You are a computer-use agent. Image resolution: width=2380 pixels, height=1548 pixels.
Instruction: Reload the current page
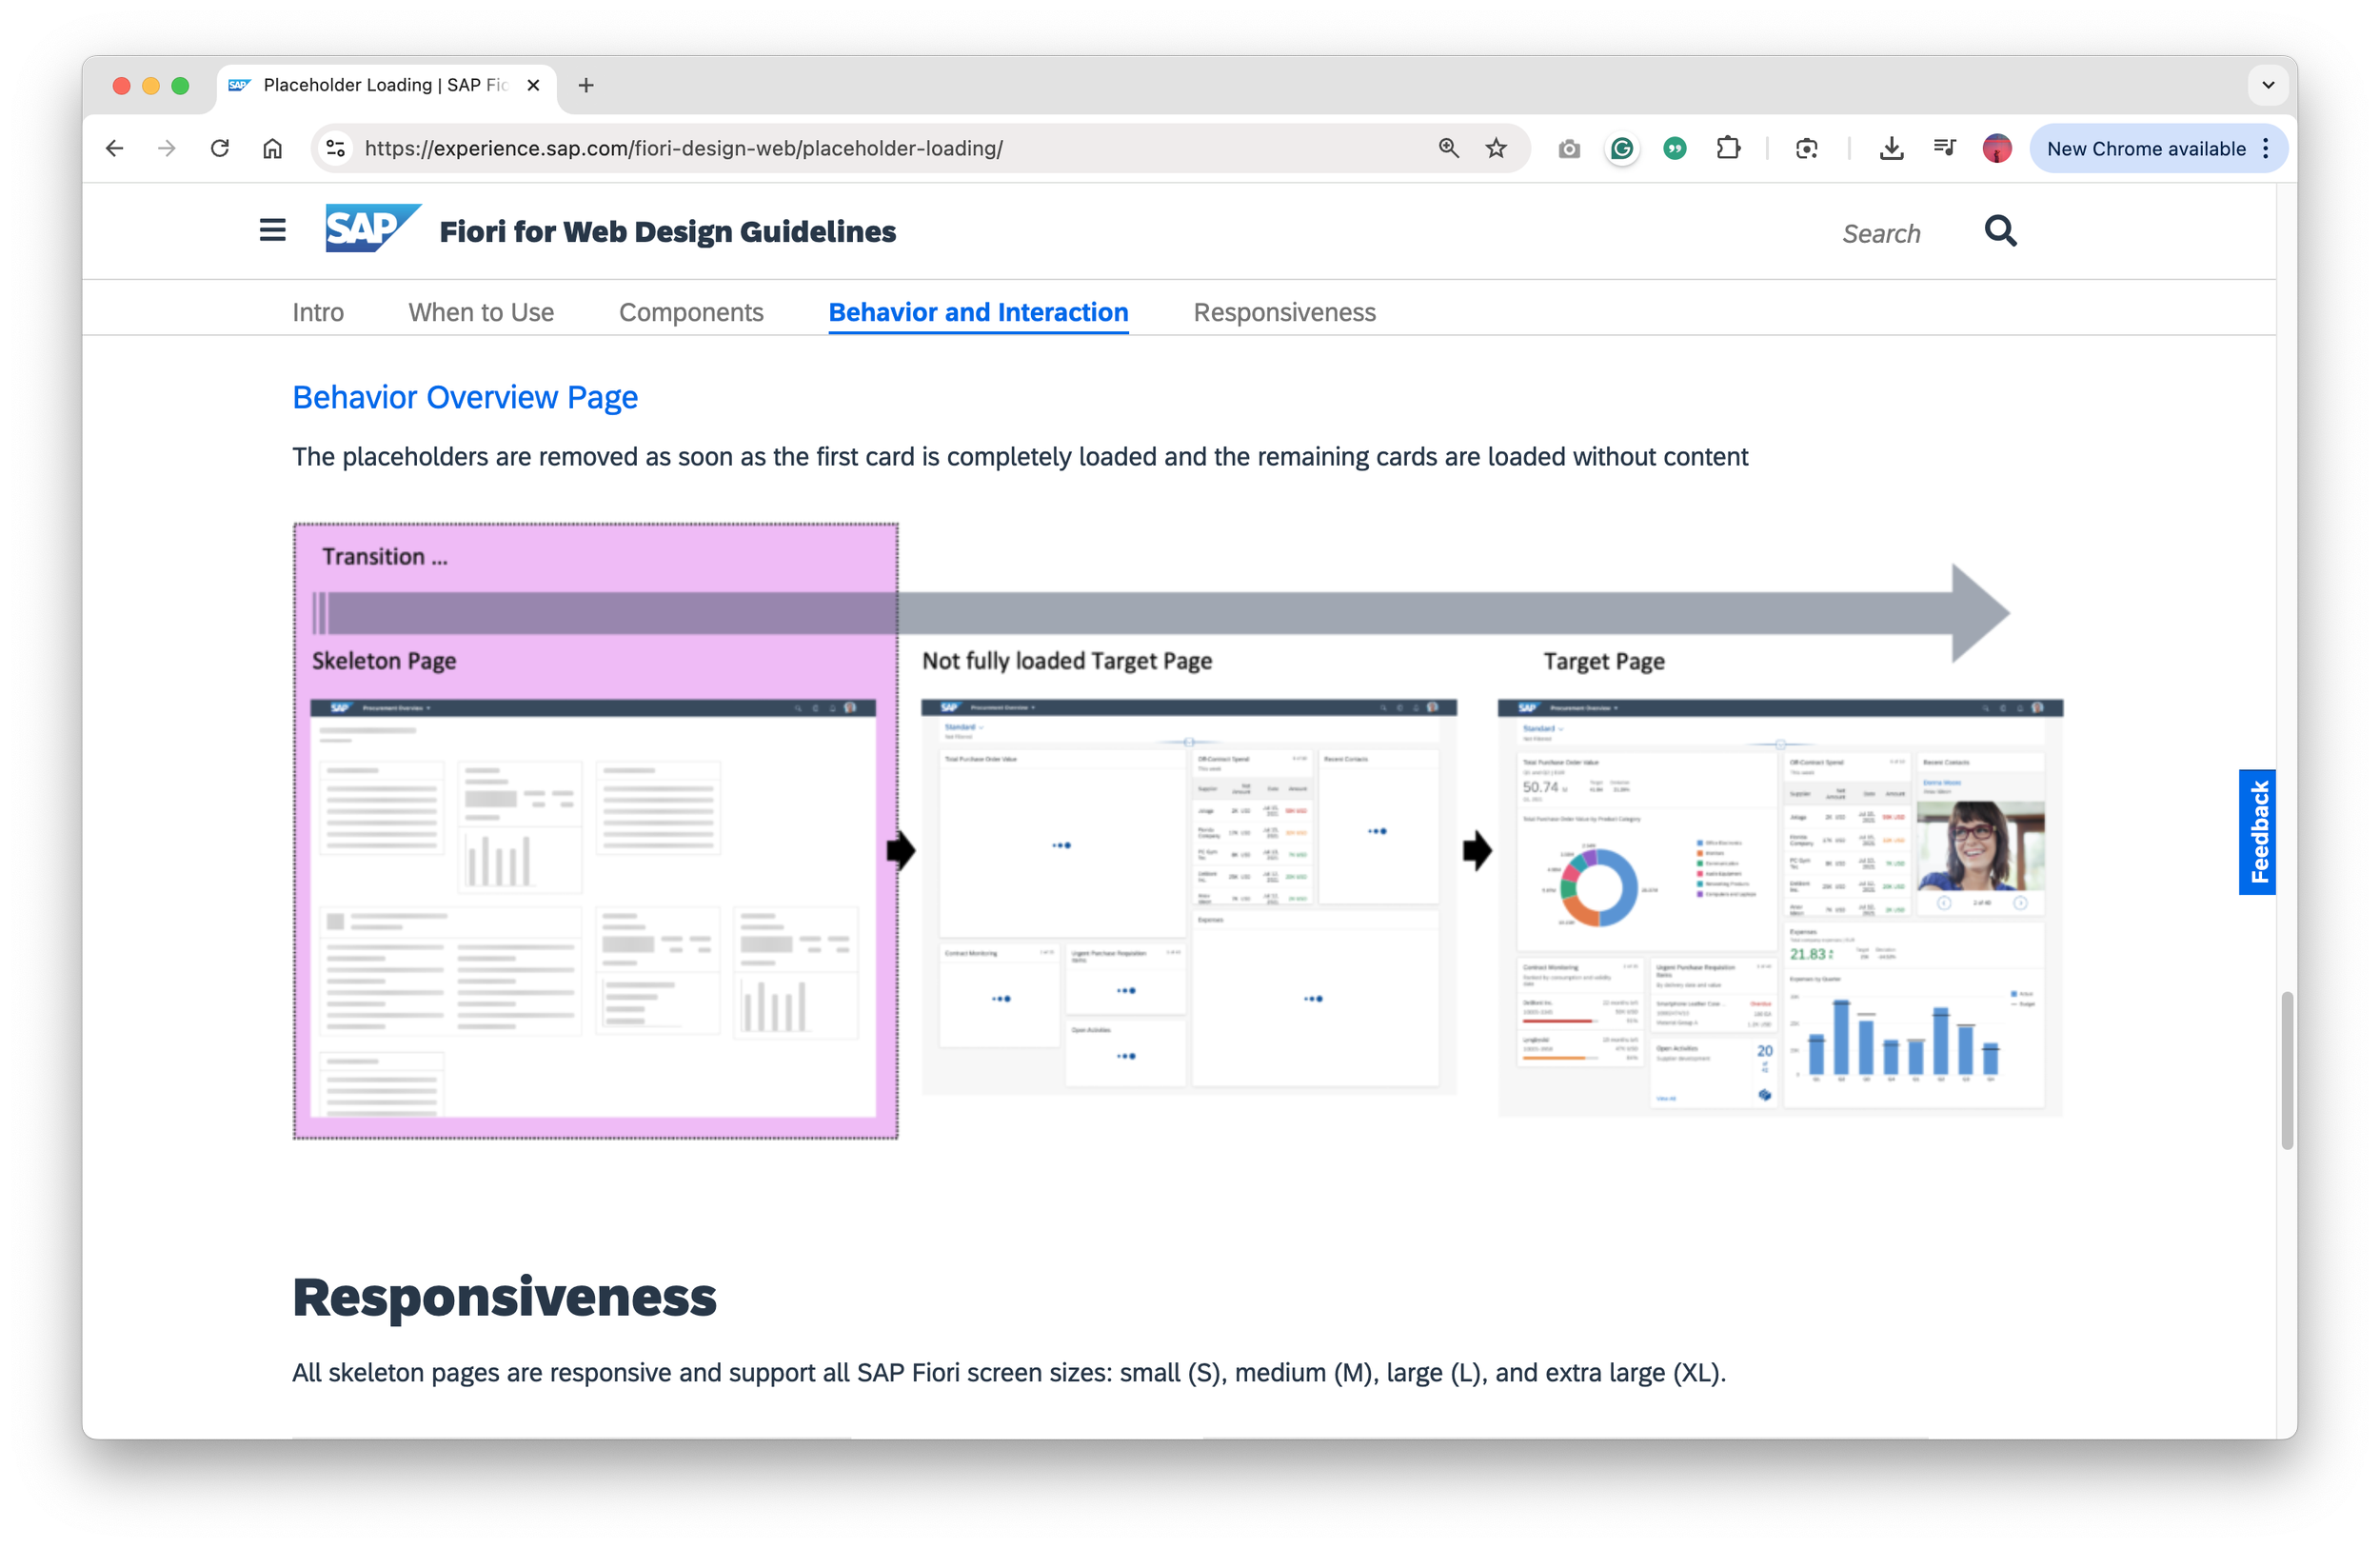[x=220, y=148]
